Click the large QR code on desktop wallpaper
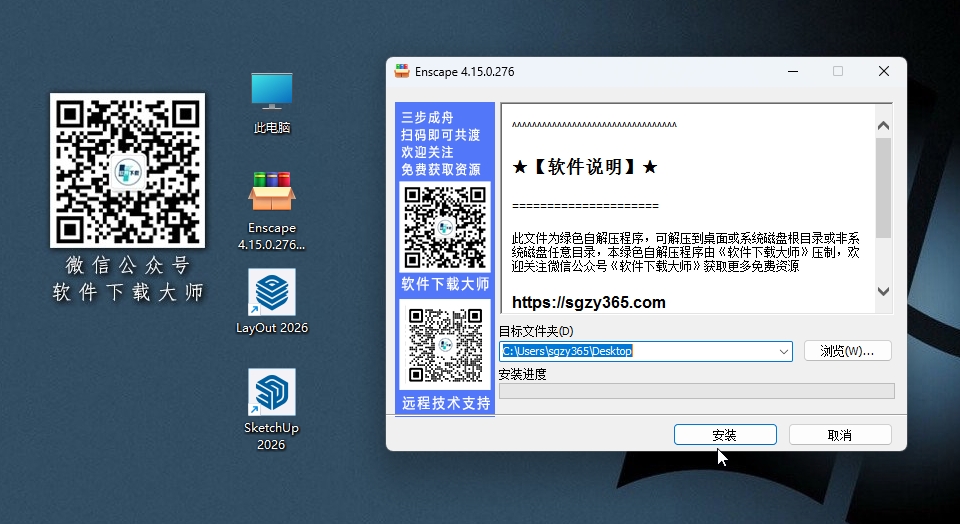This screenshot has width=960, height=524. (x=127, y=170)
